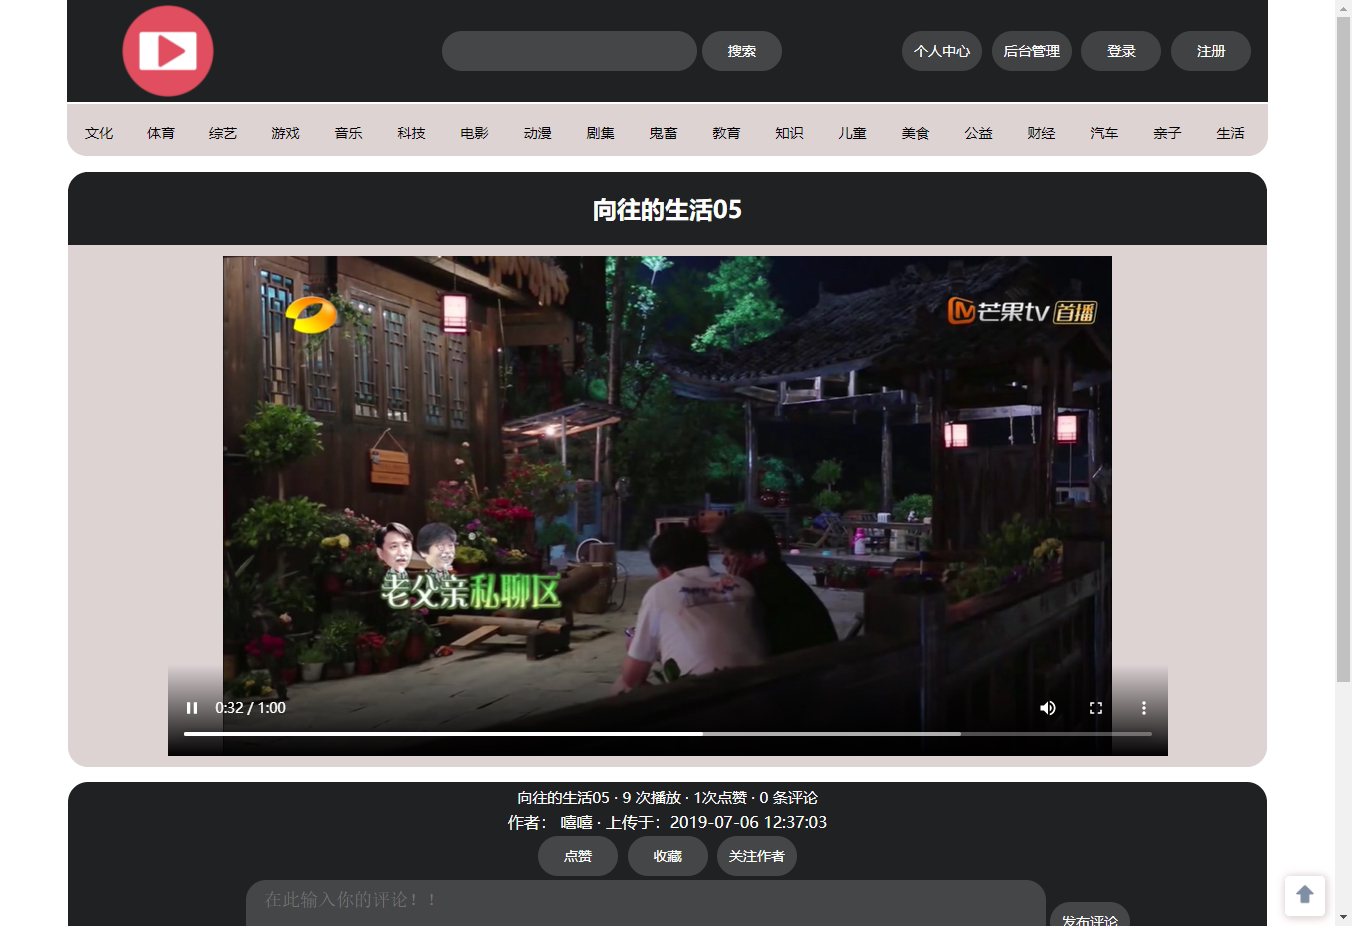Select the 科技 category
Viewport: 1352px width, 926px height.
click(x=411, y=133)
